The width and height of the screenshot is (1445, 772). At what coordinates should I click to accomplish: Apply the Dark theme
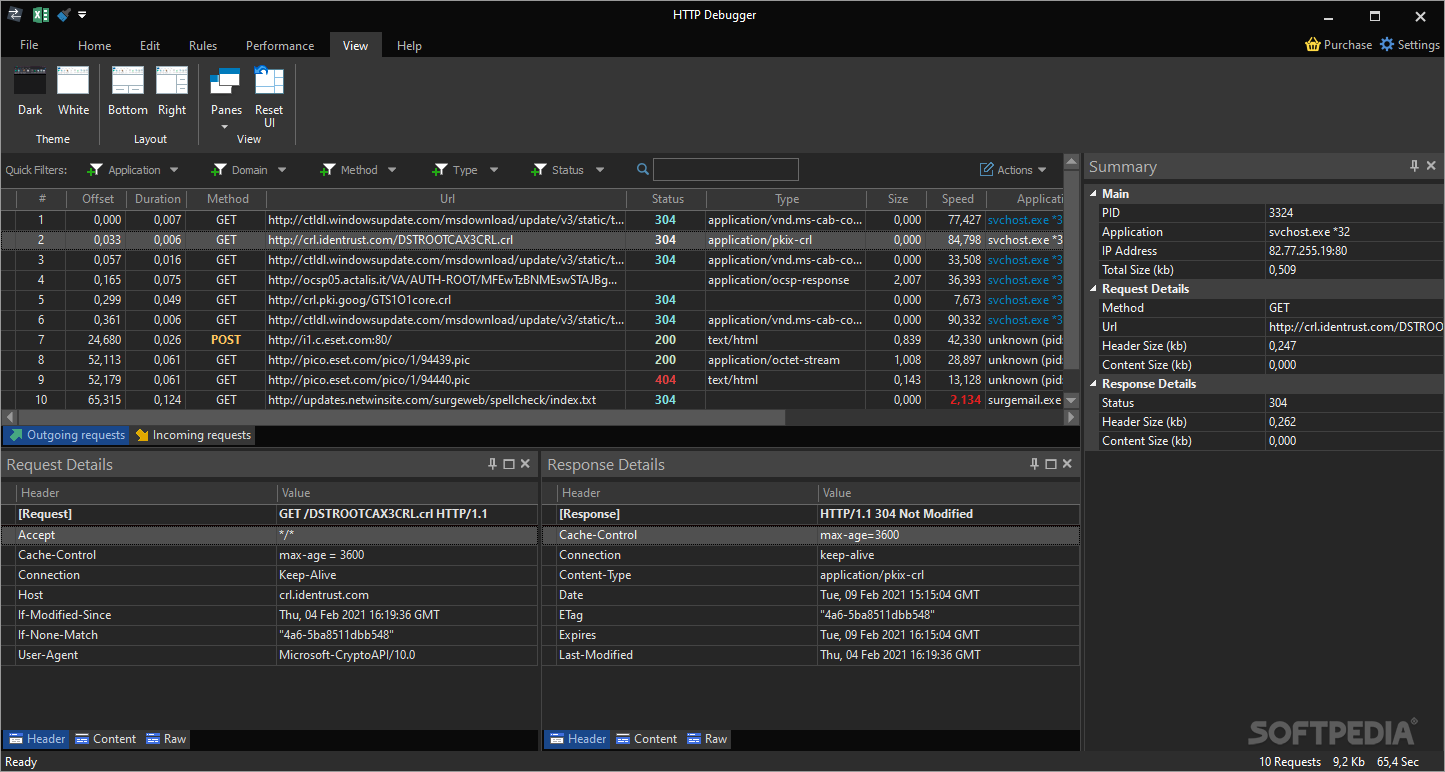pyautogui.click(x=30, y=92)
